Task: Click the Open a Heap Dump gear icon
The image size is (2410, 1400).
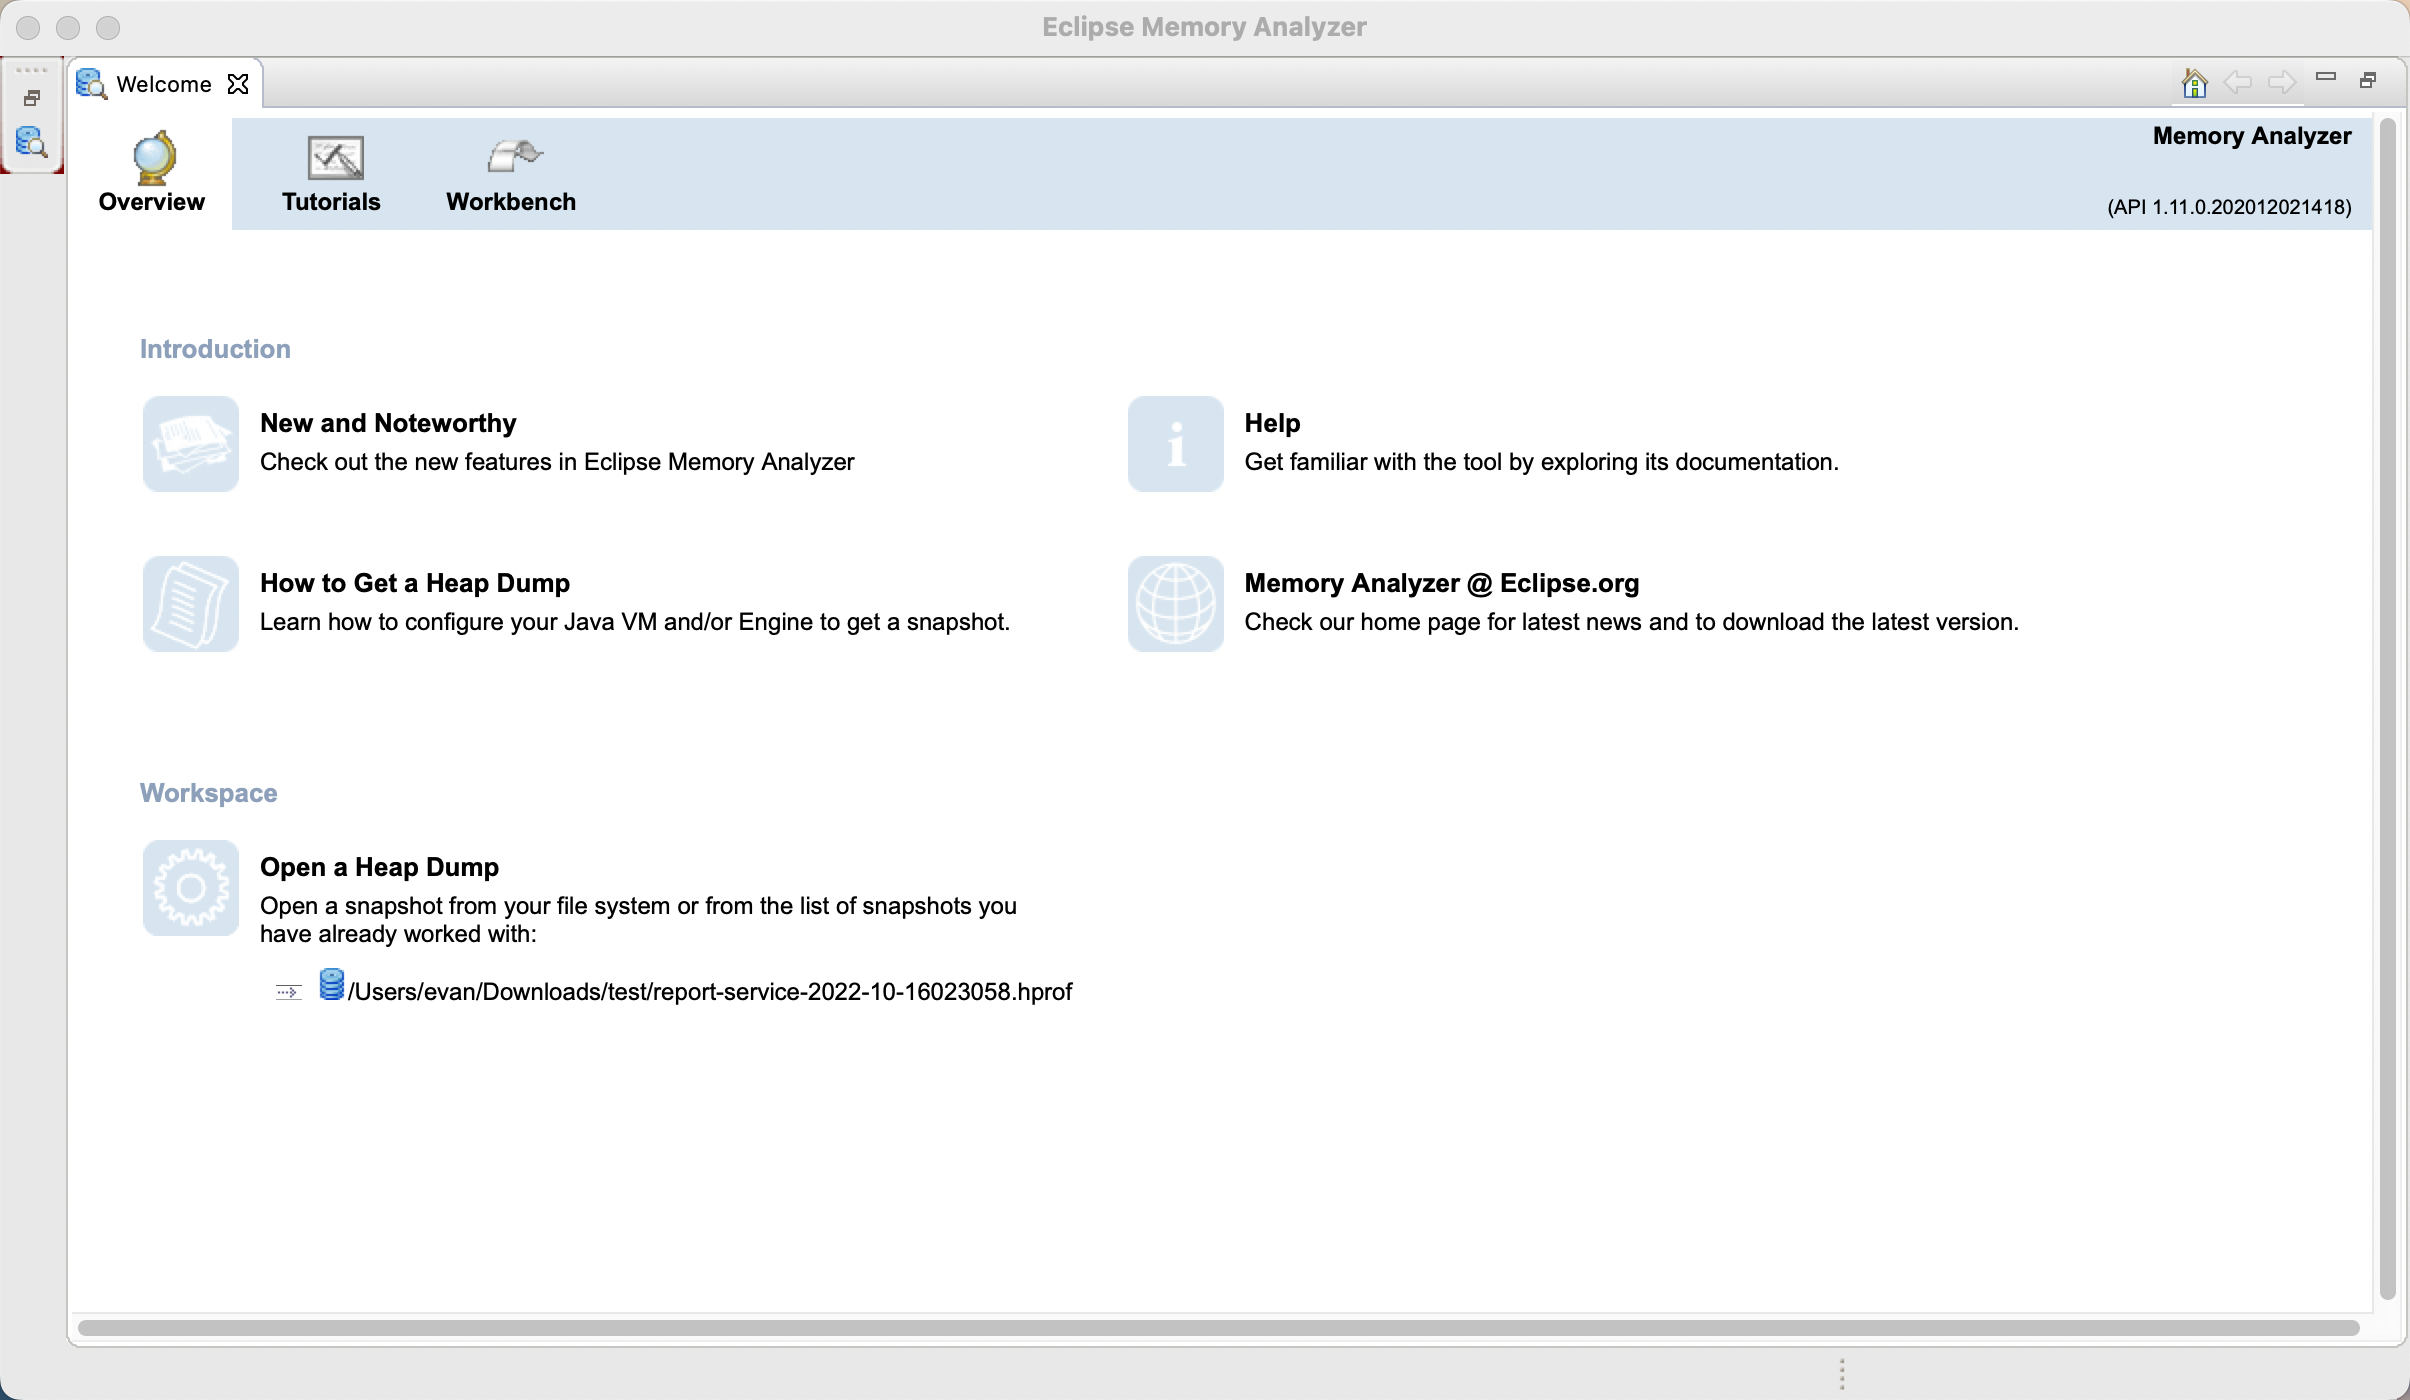Action: coord(191,888)
